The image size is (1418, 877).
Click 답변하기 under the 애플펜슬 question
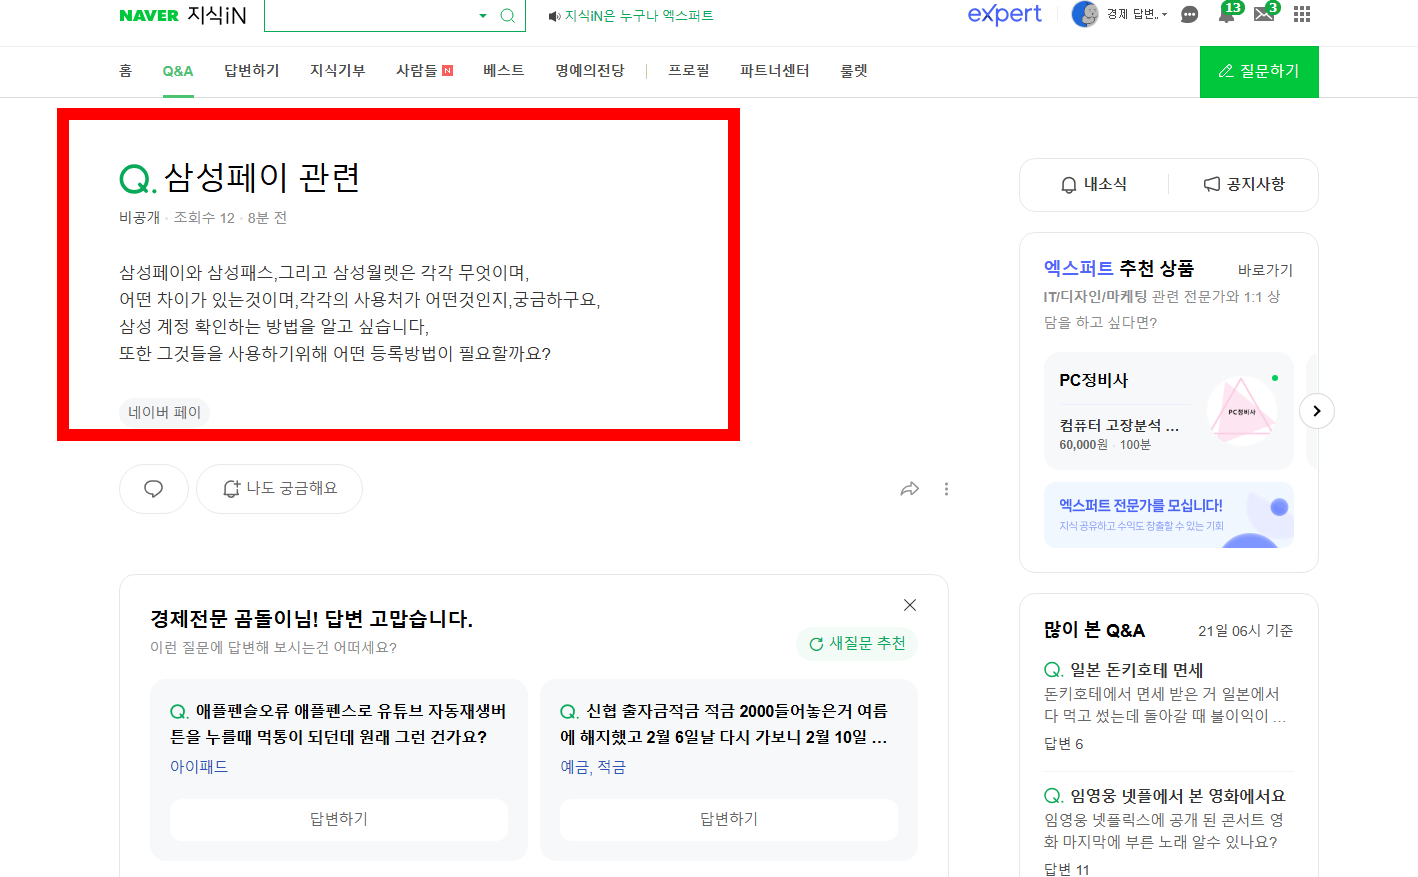339,819
